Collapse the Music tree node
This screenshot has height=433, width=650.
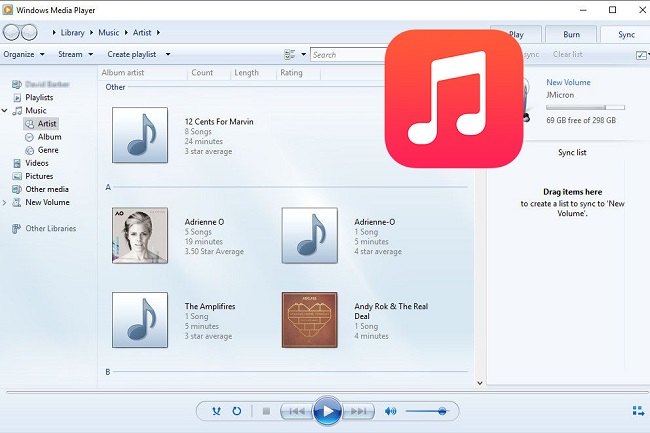pyautogui.click(x=5, y=111)
